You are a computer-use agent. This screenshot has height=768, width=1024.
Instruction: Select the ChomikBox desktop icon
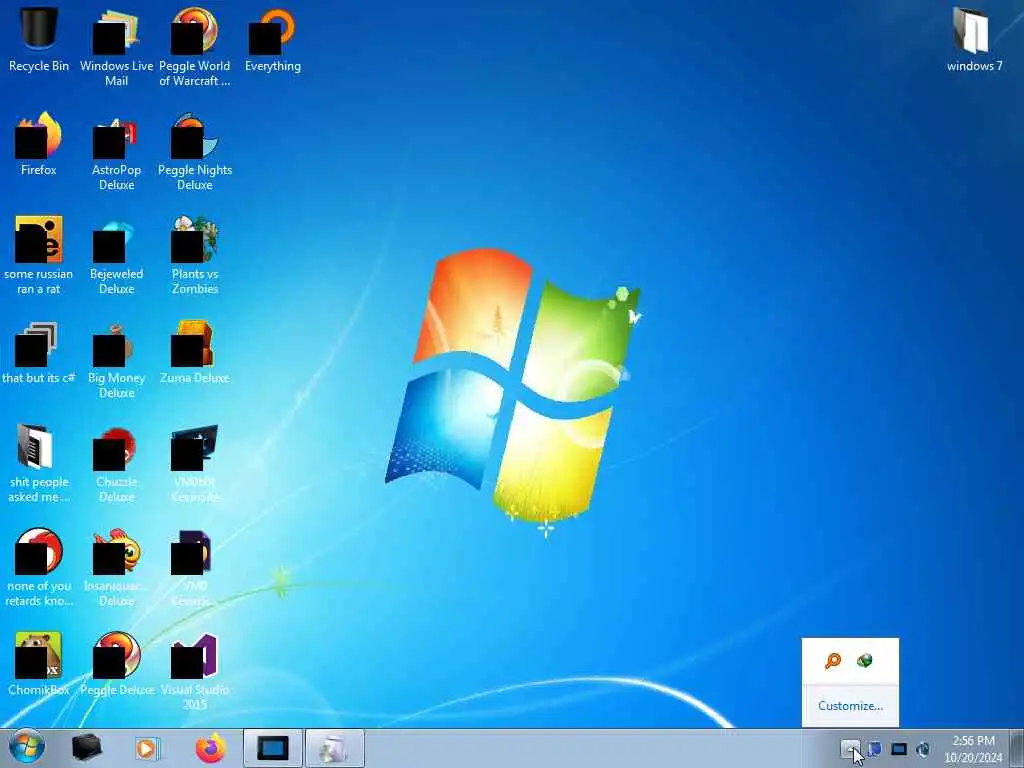pyautogui.click(x=39, y=663)
